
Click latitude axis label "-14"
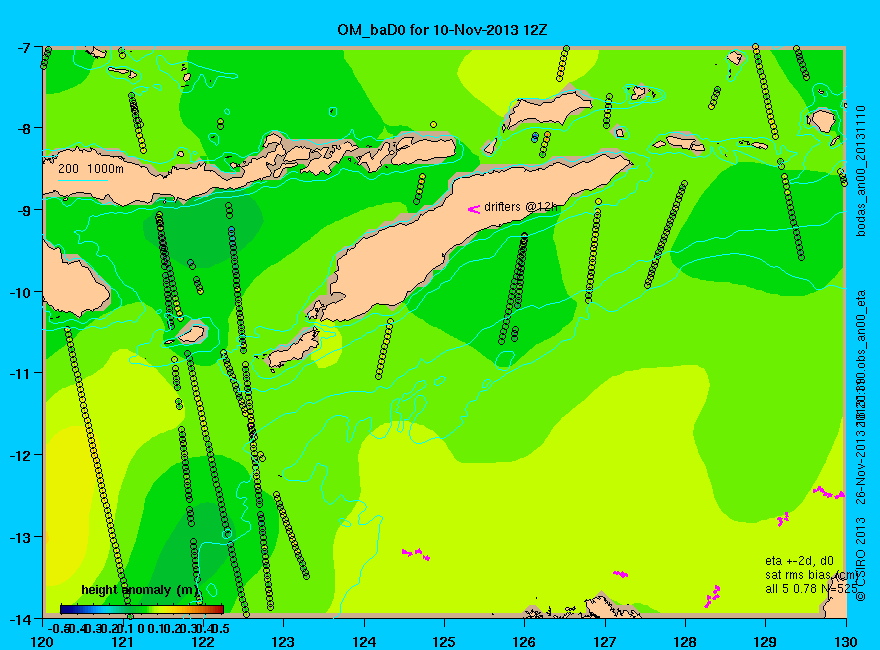coord(20,619)
